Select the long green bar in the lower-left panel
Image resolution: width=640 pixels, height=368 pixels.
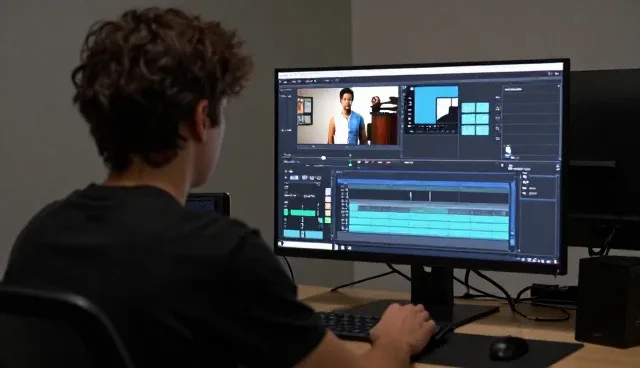[303, 213]
